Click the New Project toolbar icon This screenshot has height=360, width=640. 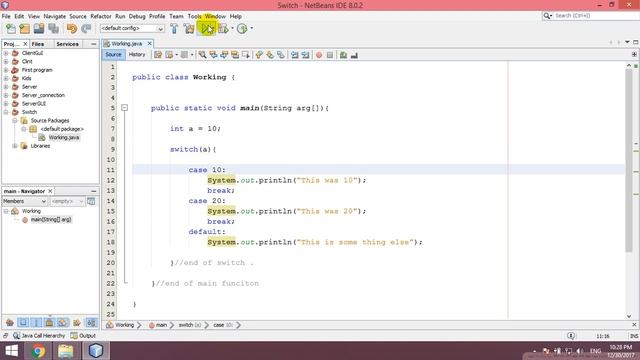point(24,29)
